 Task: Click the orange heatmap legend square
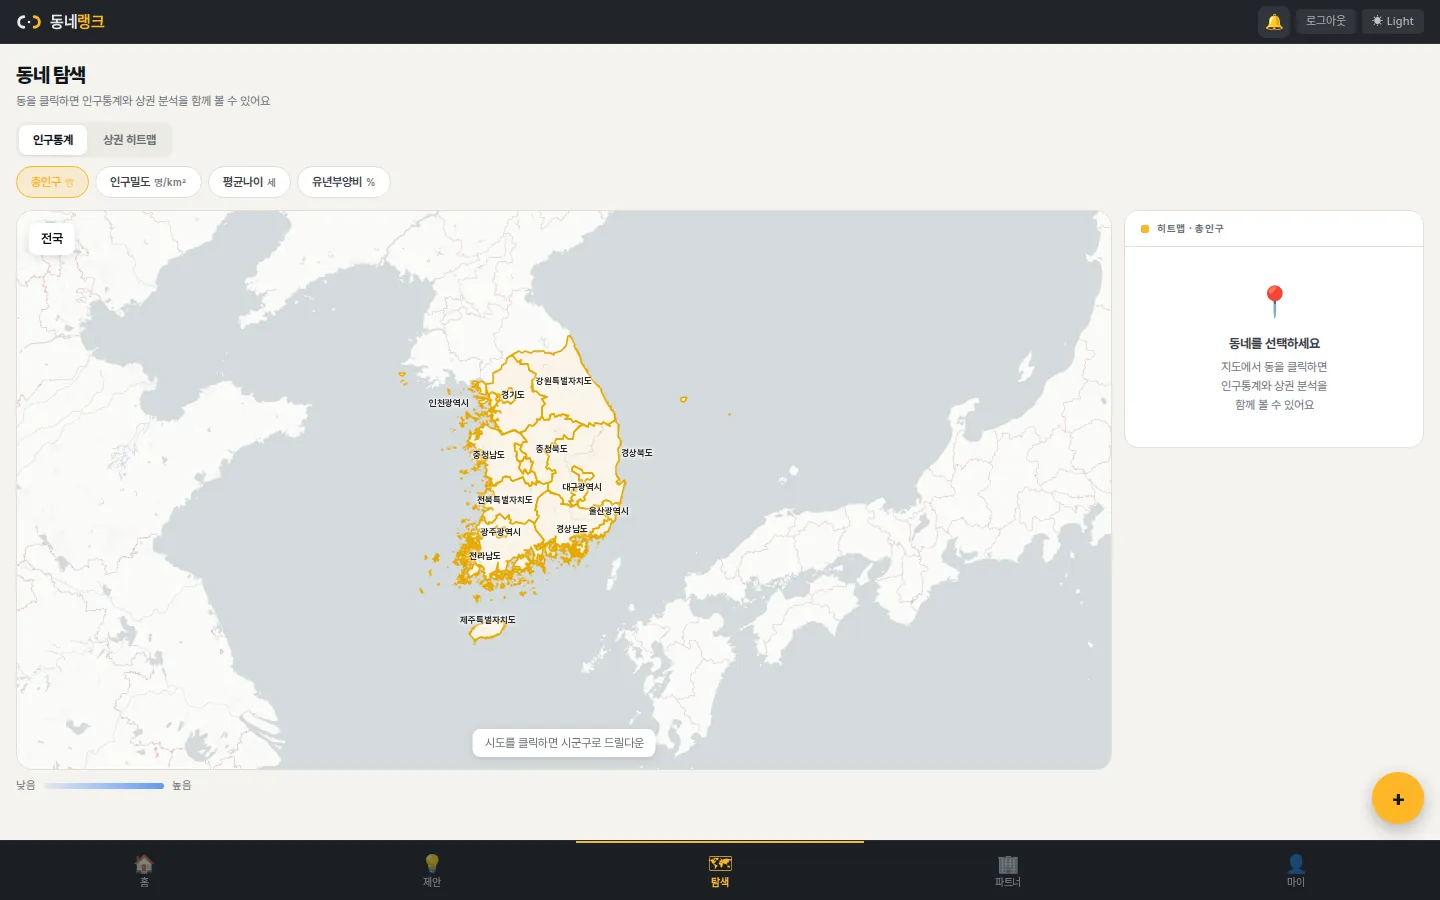coord(1145,229)
